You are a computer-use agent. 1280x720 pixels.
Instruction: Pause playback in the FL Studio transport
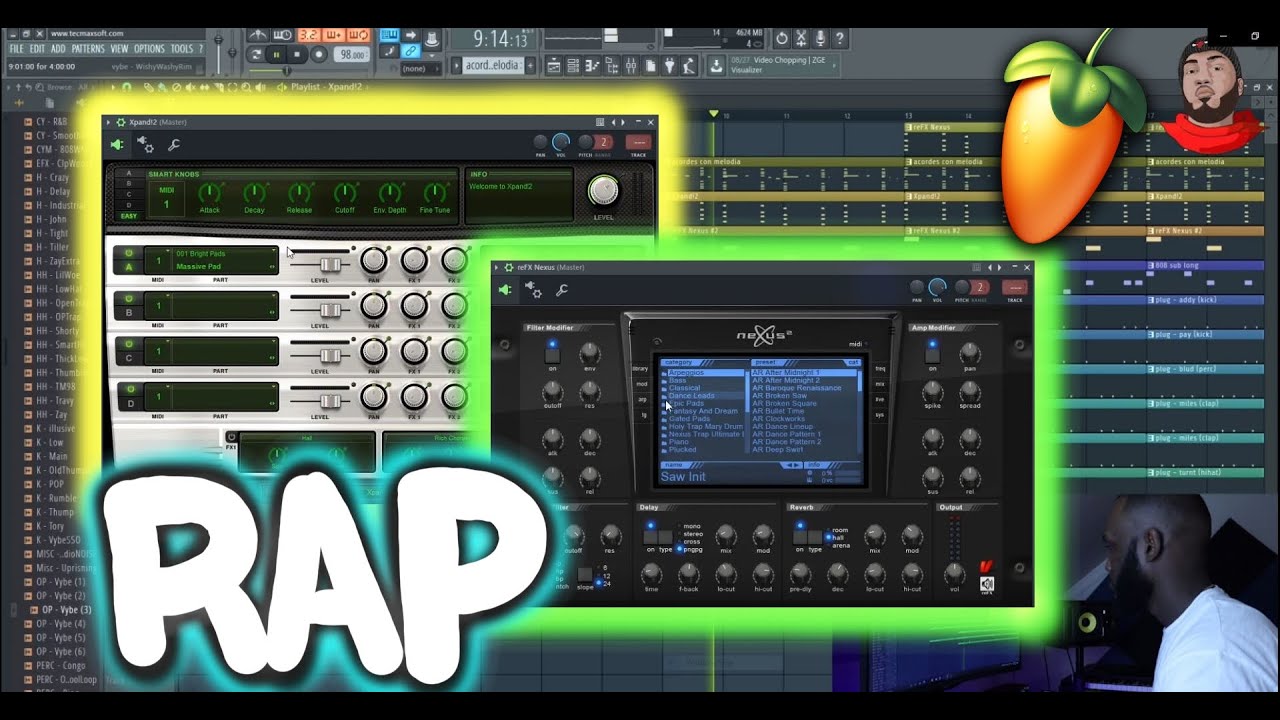(276, 54)
